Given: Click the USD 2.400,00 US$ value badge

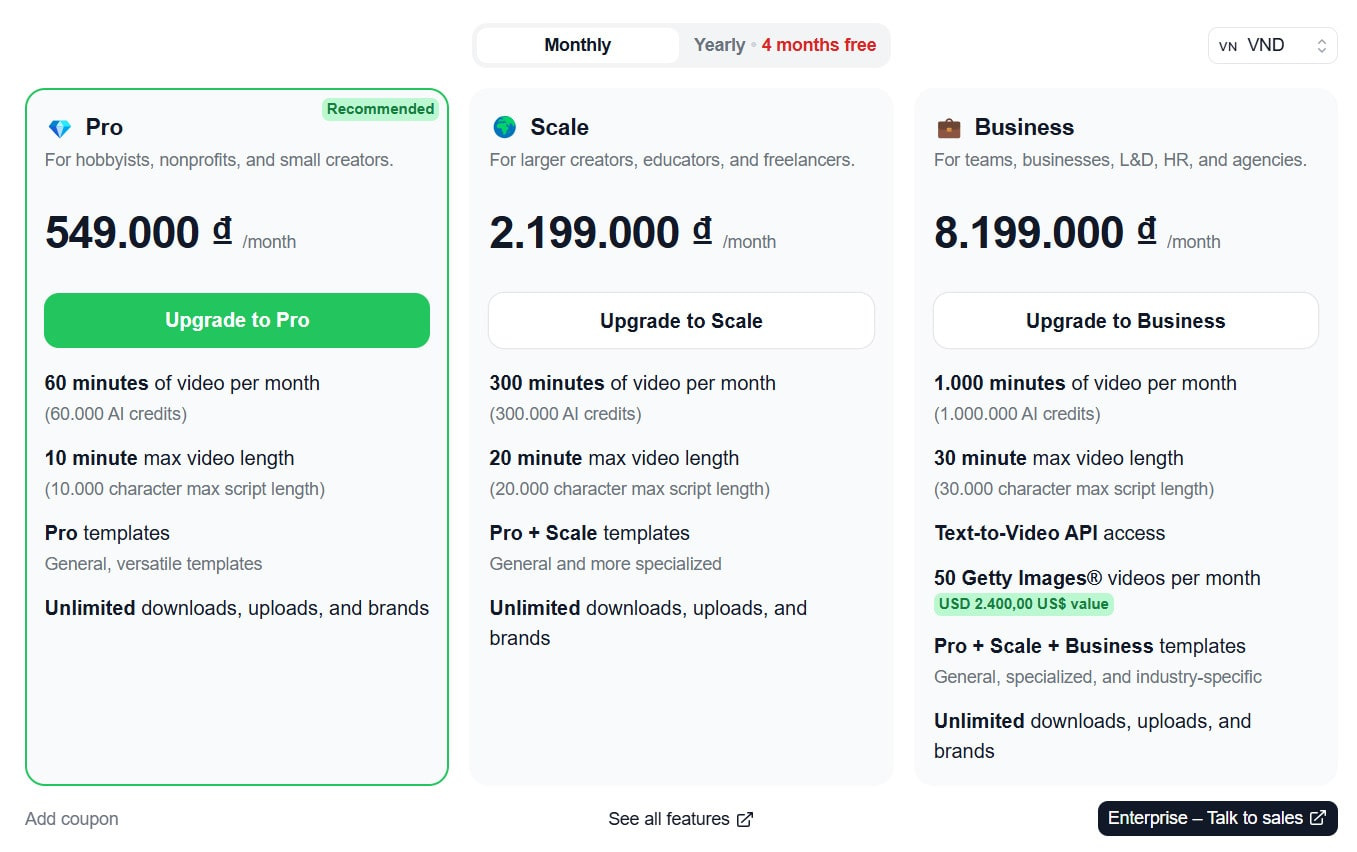Looking at the screenshot, I should coord(1023,604).
